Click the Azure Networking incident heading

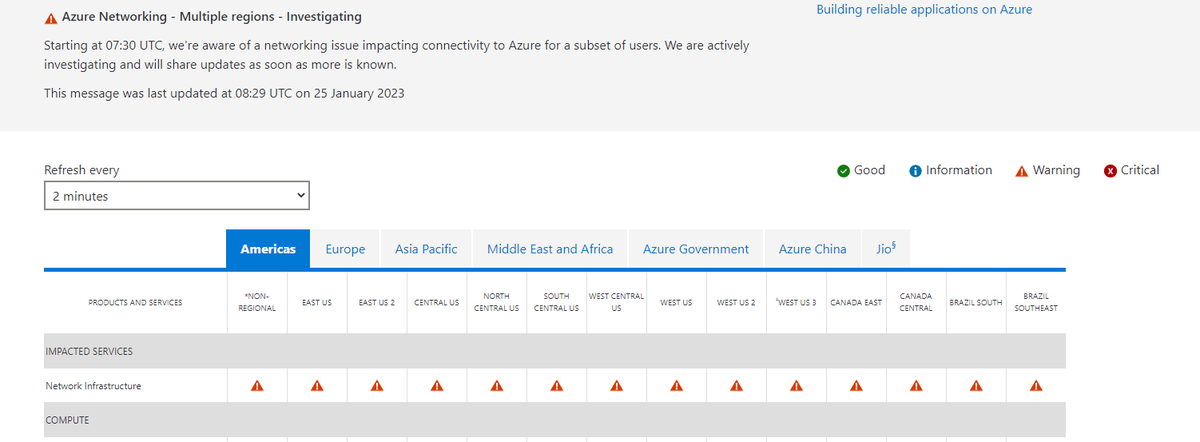coord(212,18)
